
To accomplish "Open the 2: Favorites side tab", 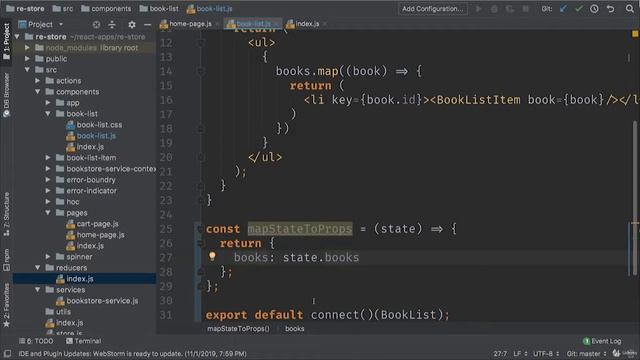I will 6,305.
